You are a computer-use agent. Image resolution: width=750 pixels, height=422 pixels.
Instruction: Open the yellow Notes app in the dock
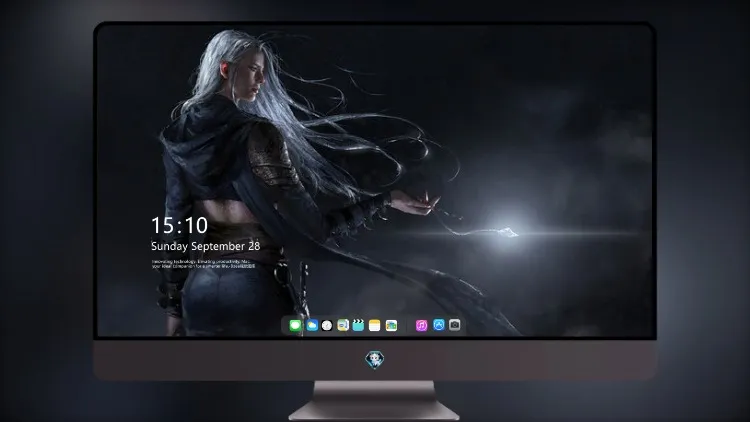(x=375, y=325)
